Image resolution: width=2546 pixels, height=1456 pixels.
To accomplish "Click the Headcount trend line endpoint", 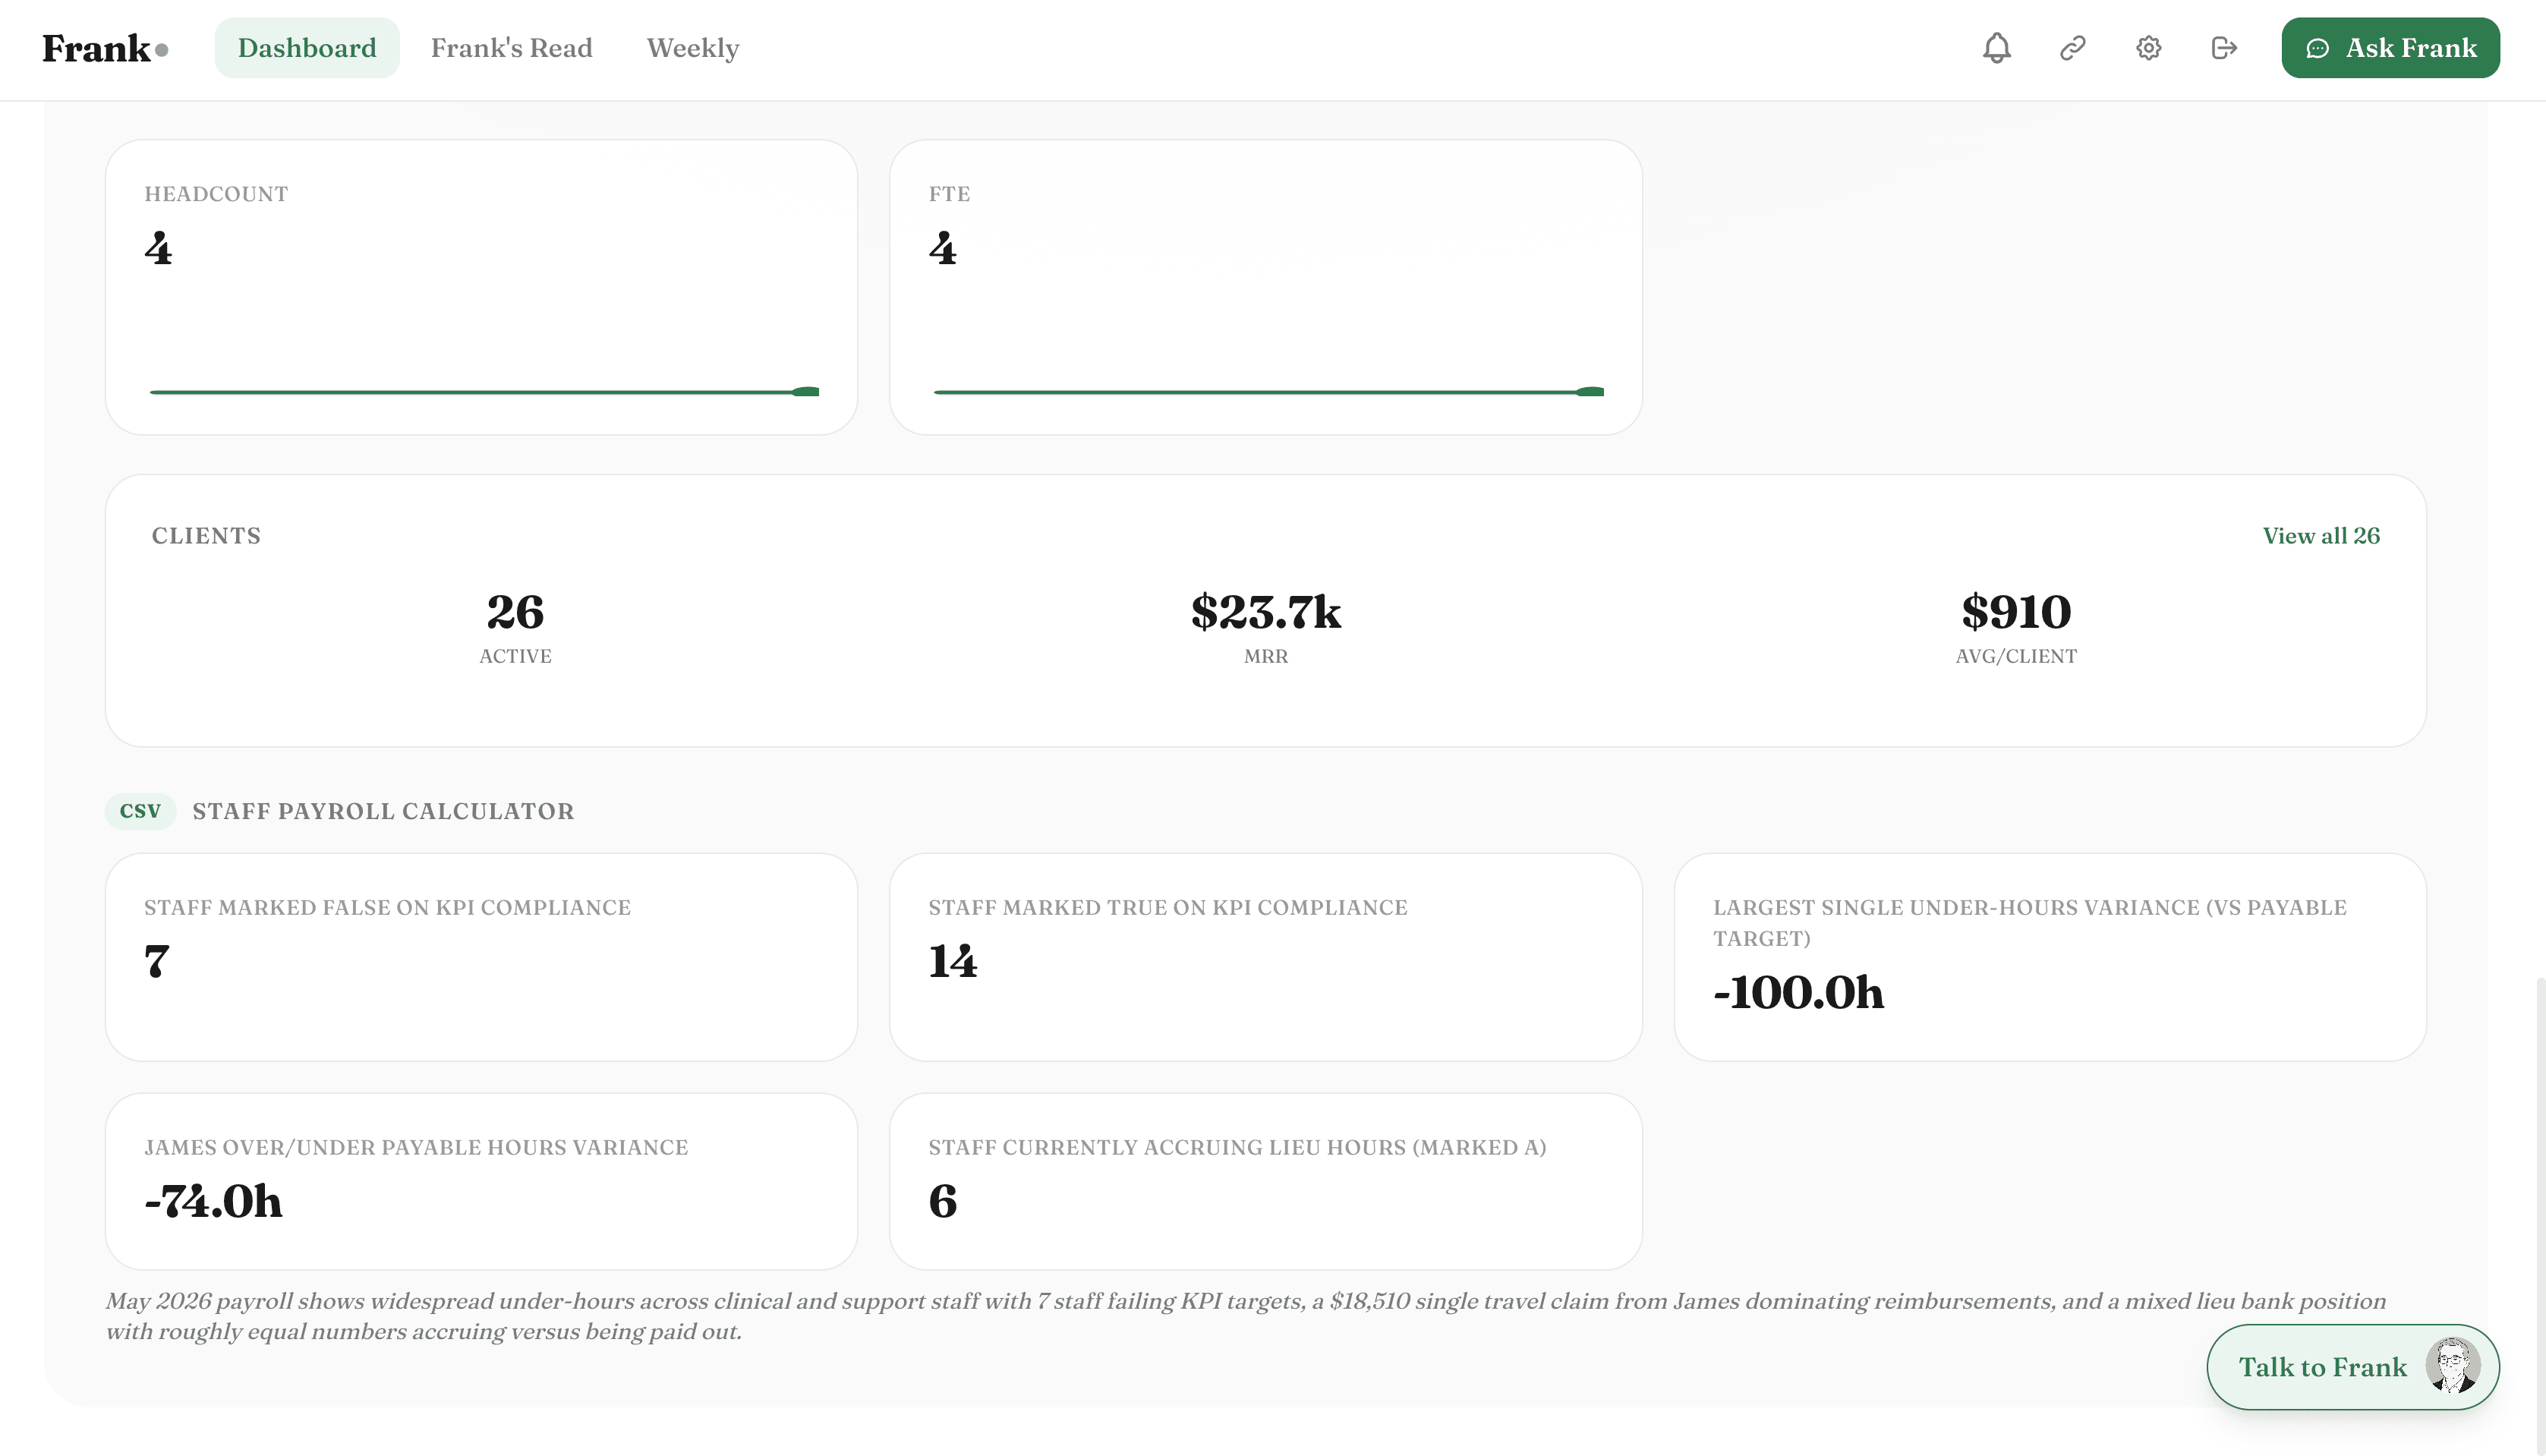I will coord(806,392).
